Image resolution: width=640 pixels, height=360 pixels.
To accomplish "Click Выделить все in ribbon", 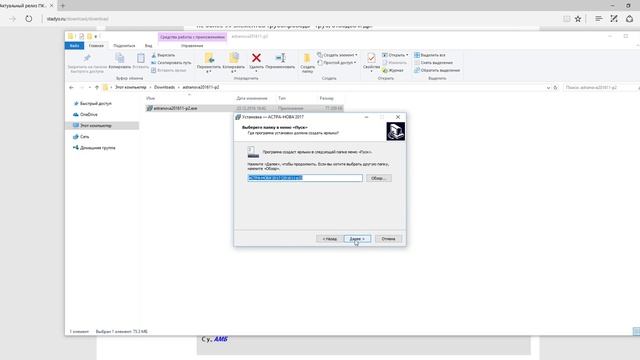I will tap(430, 55).
